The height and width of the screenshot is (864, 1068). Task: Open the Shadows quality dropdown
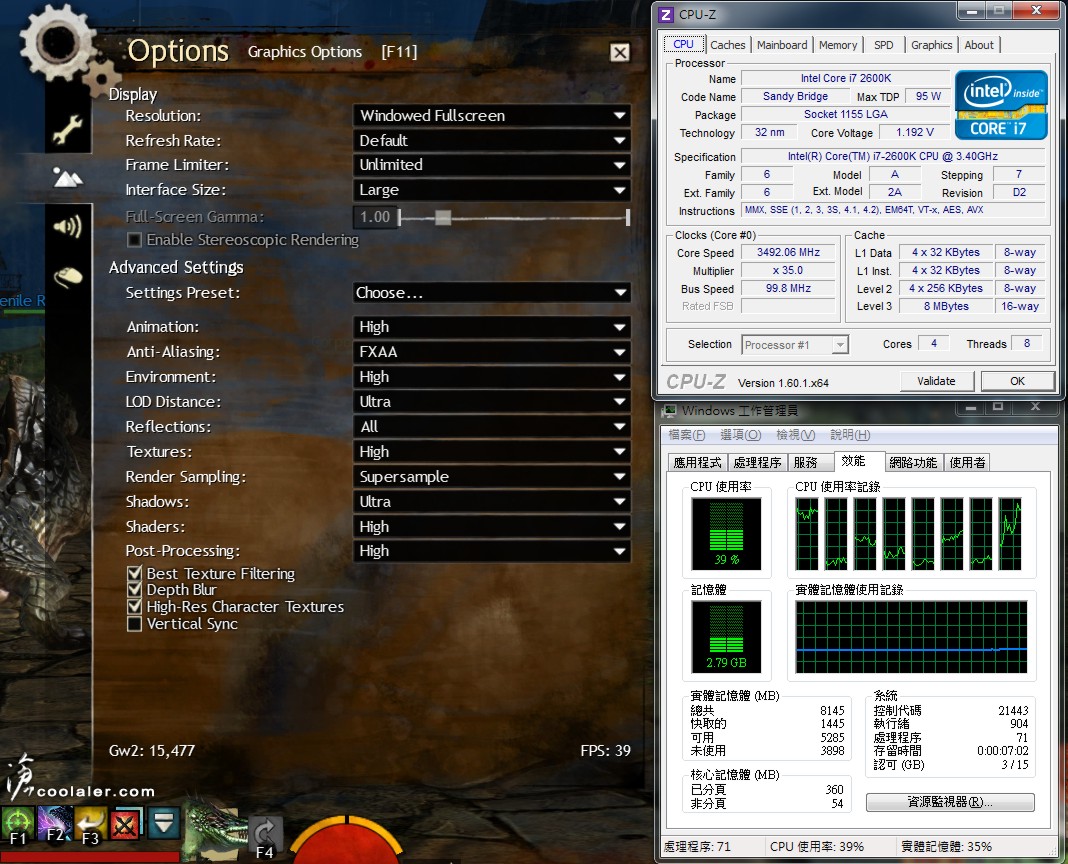coord(491,502)
